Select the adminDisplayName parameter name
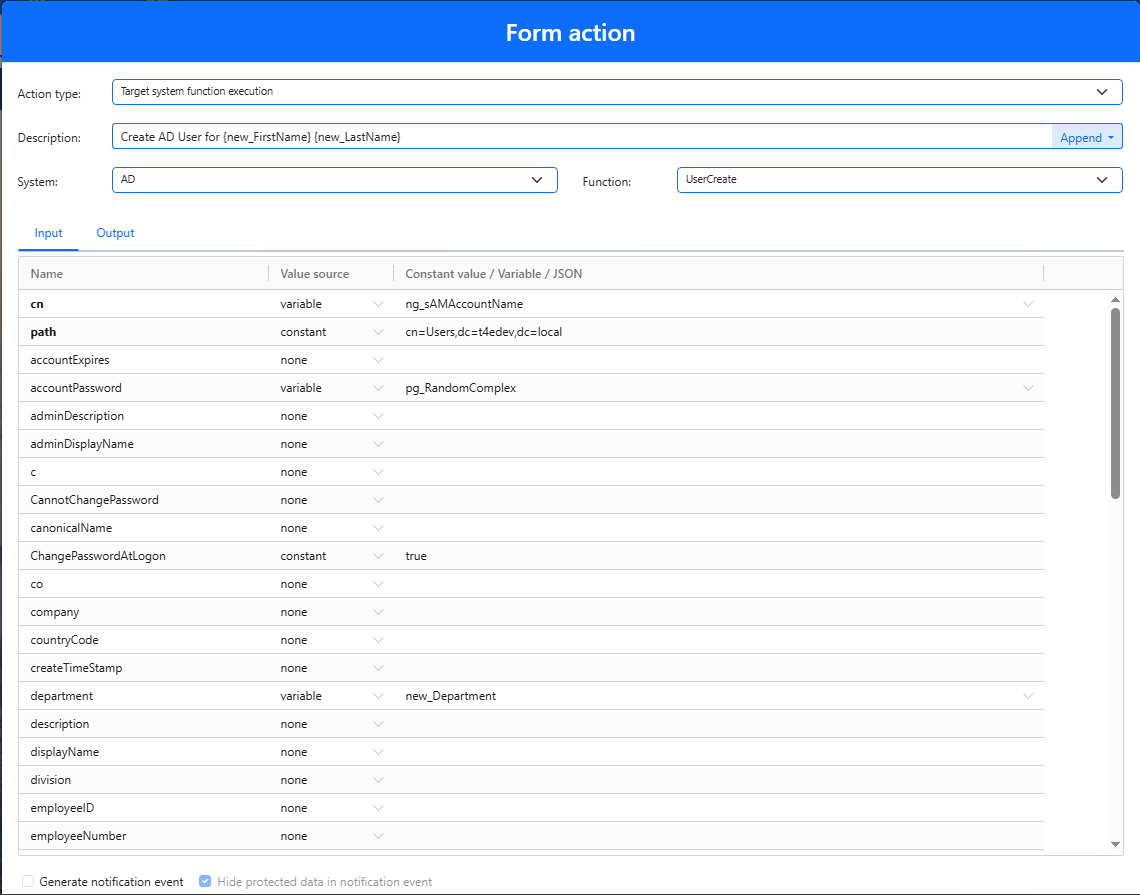The image size is (1140, 895). point(82,444)
